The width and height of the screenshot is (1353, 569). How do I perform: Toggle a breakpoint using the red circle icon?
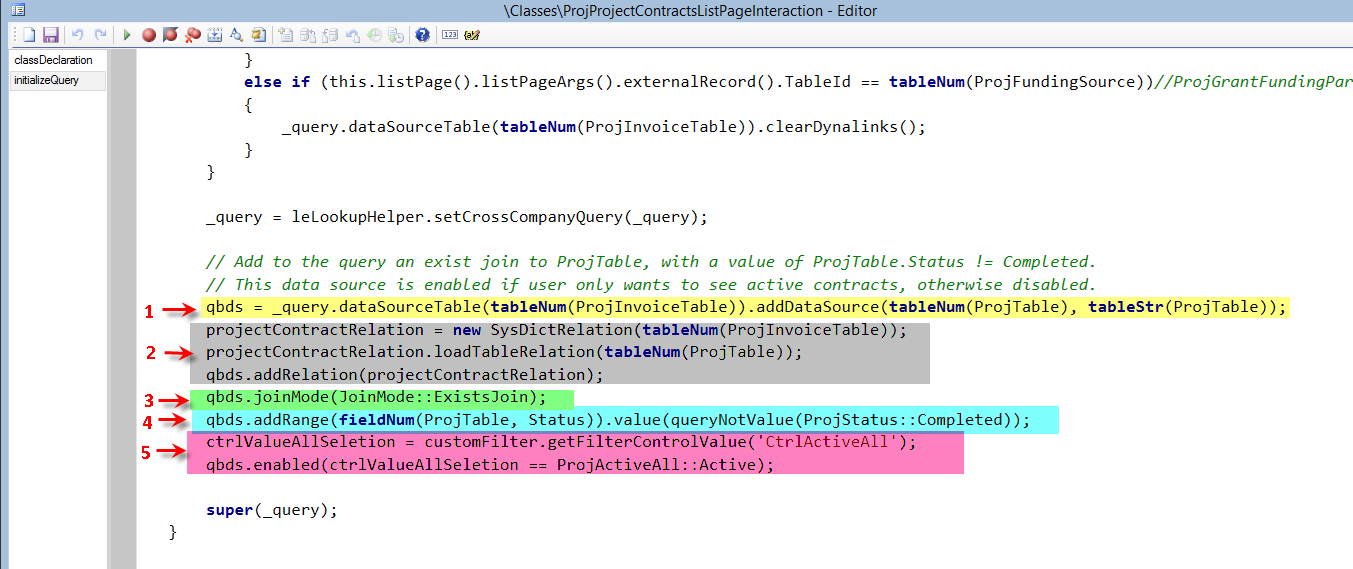(148, 35)
